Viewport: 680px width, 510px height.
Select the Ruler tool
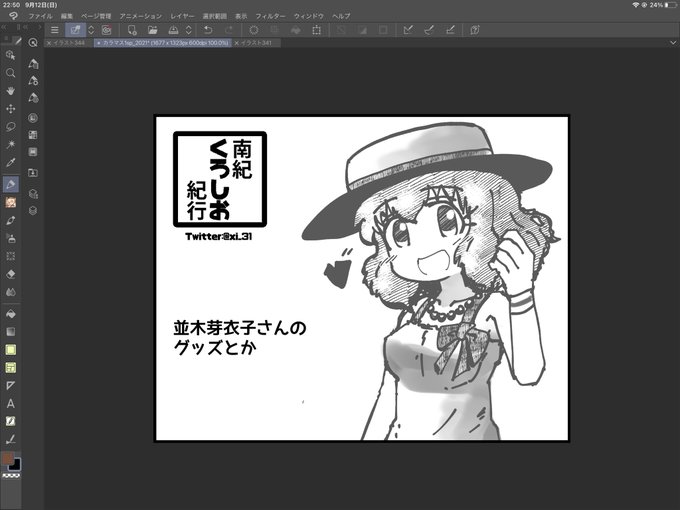coord(10,386)
